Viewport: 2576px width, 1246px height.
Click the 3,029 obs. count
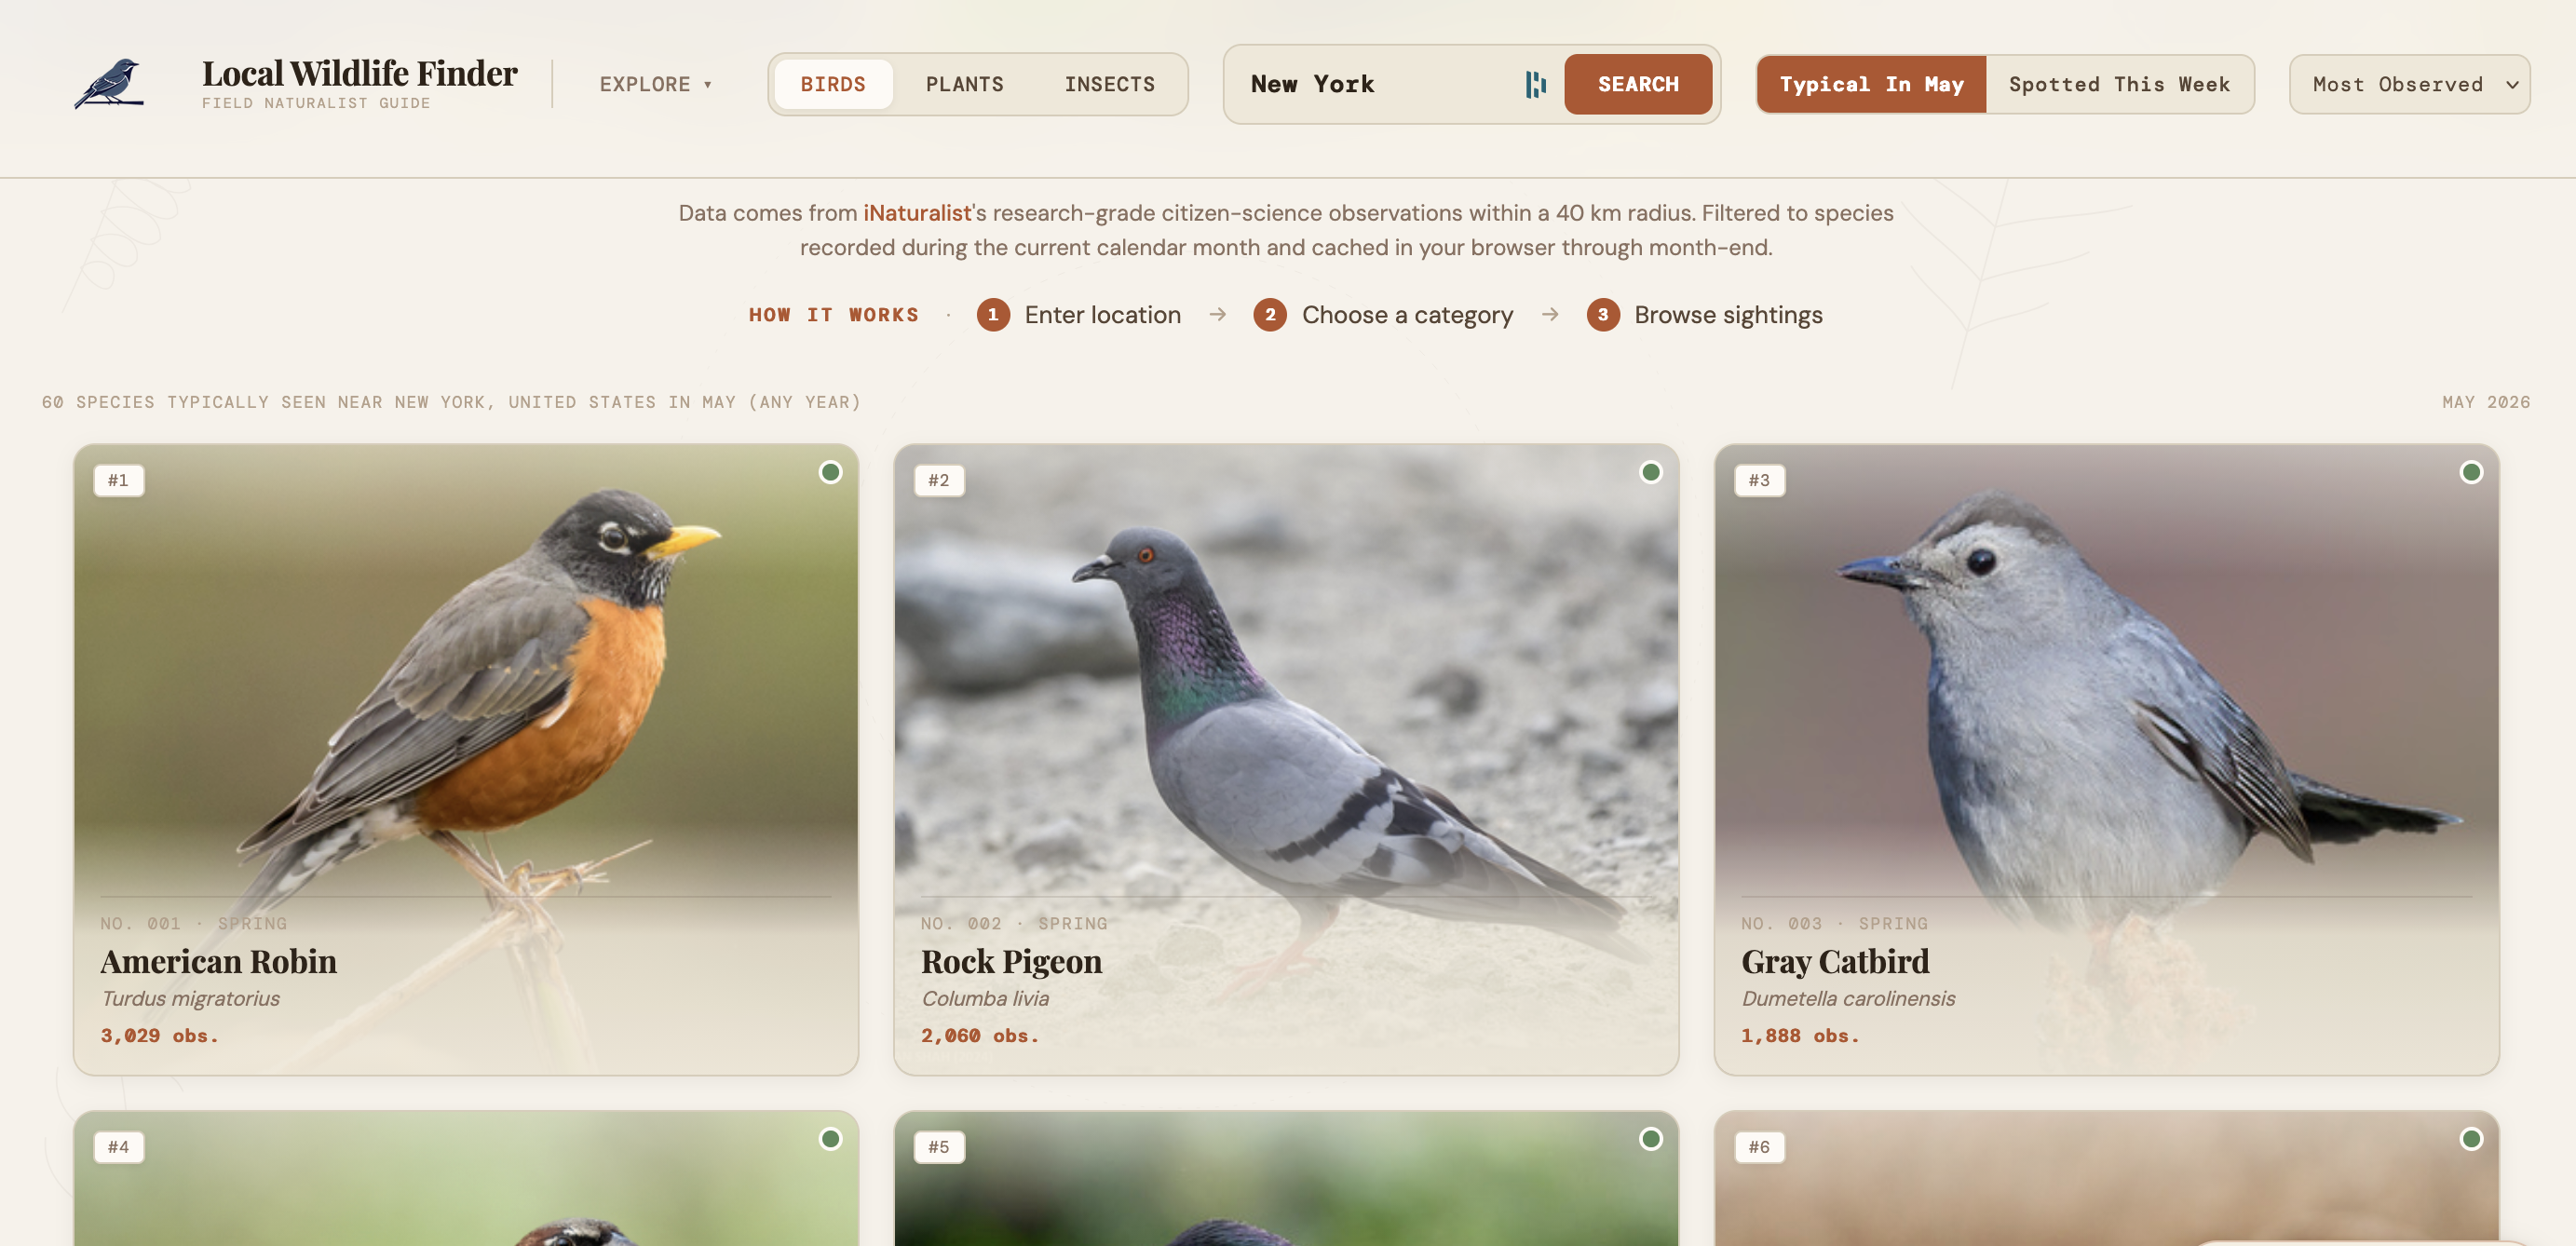click(159, 1035)
